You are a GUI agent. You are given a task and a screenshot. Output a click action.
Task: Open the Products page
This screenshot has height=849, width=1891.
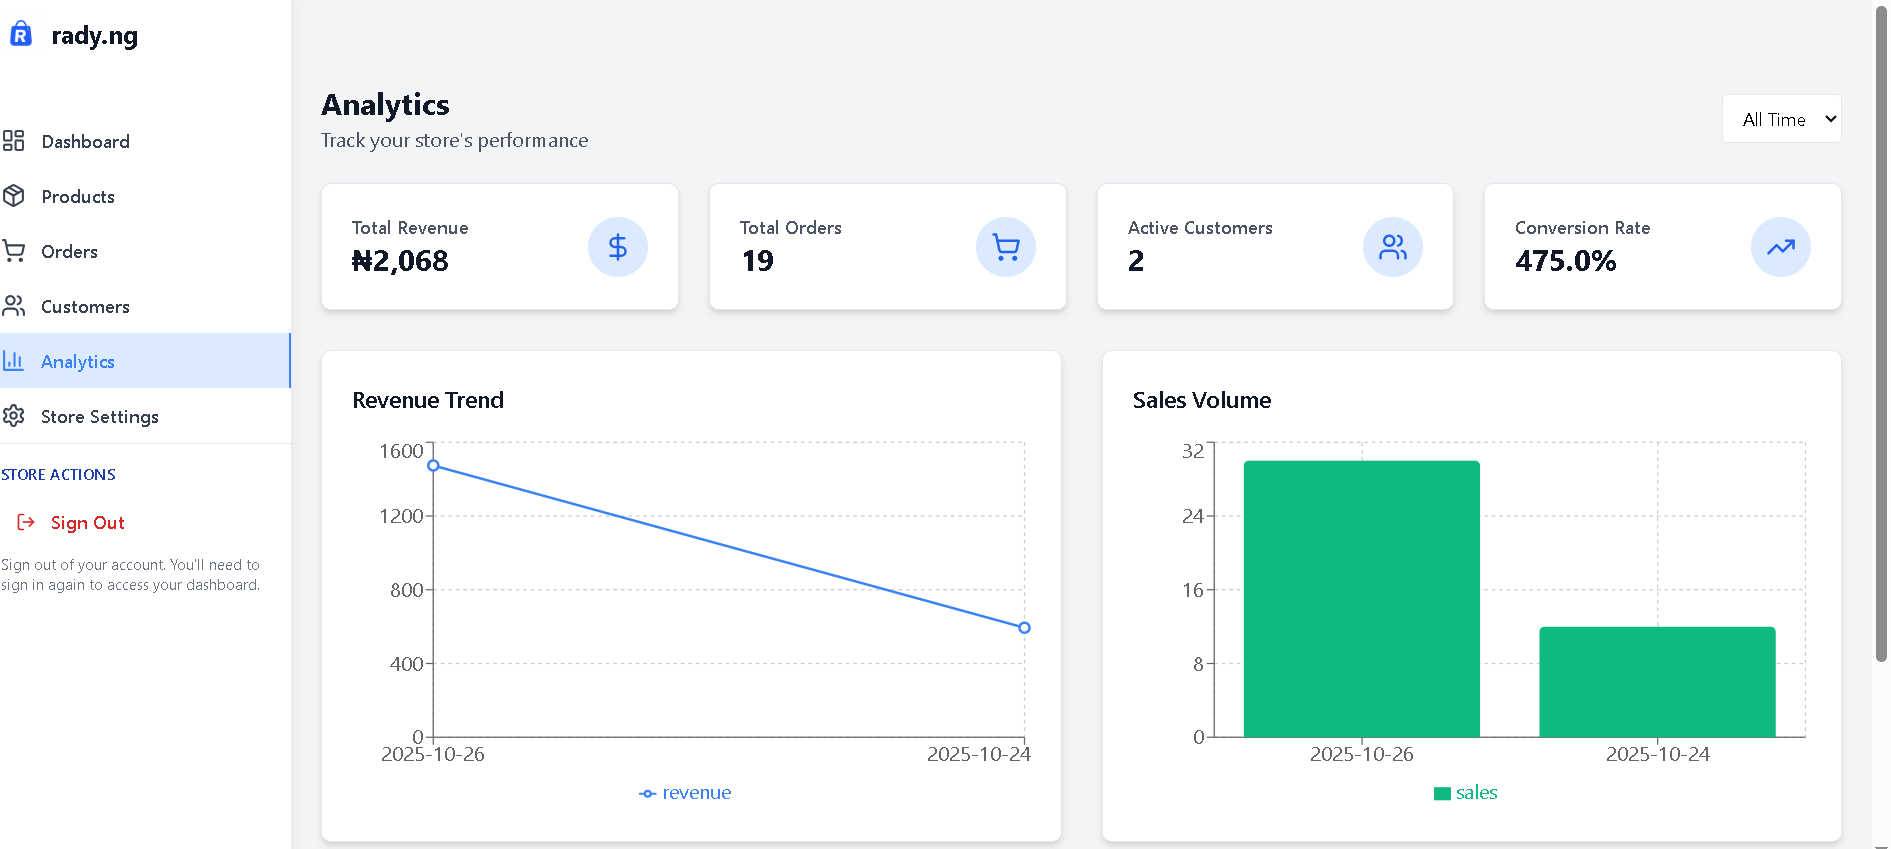point(145,196)
